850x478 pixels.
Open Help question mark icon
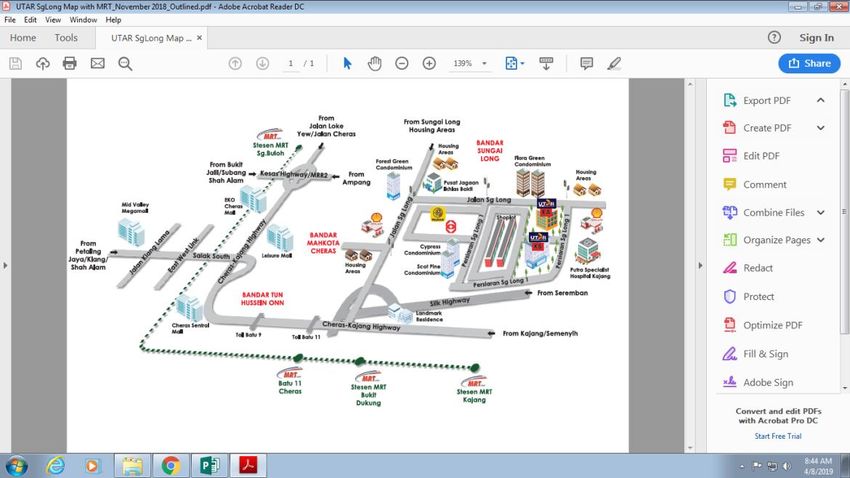(774, 37)
